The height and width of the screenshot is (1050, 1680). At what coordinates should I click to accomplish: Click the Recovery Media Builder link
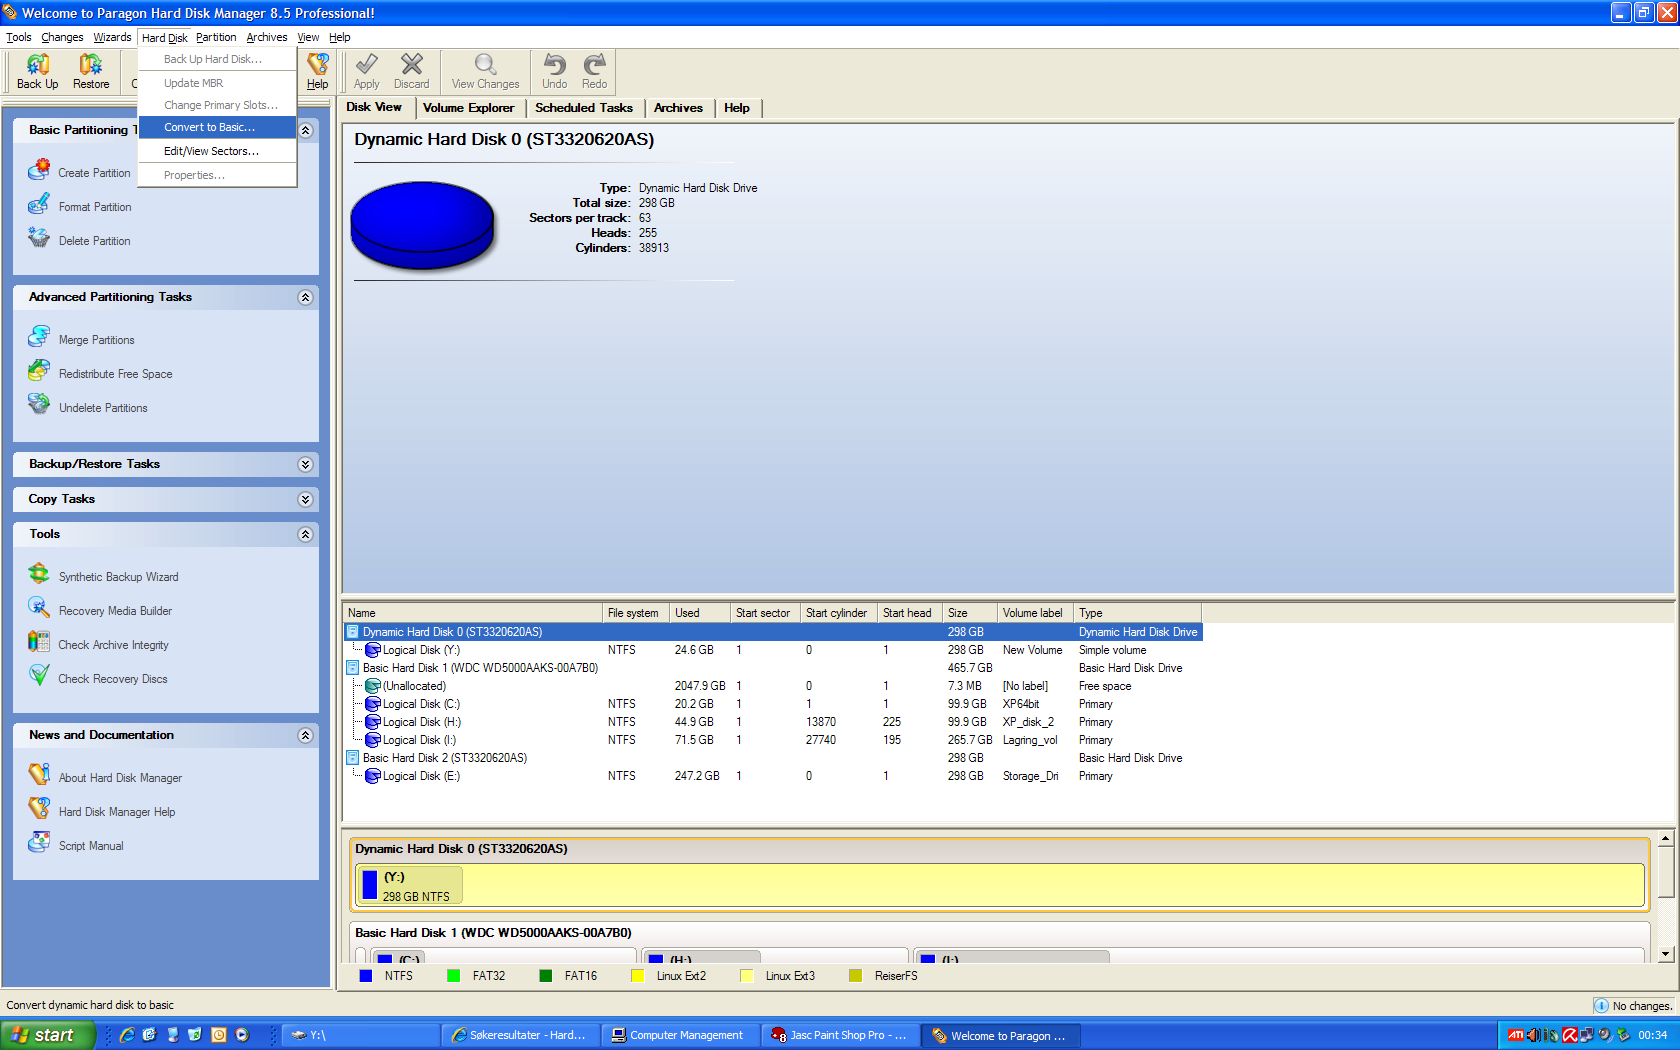click(115, 611)
